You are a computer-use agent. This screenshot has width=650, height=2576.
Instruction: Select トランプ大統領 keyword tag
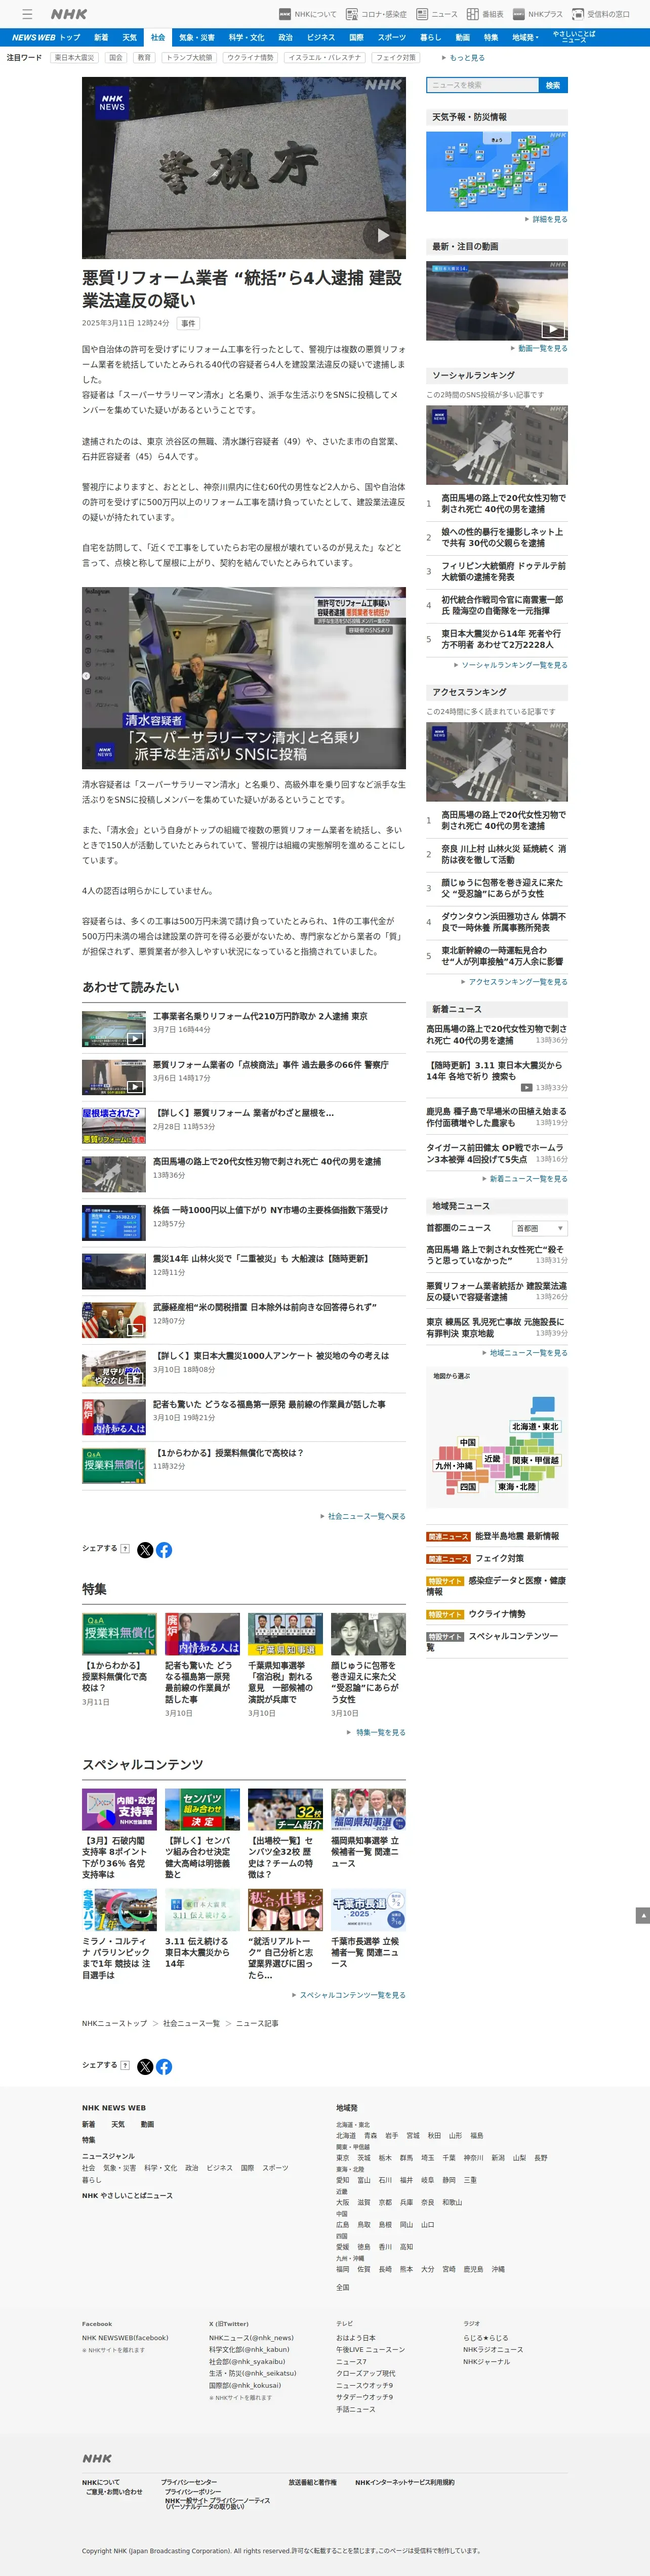point(189,58)
